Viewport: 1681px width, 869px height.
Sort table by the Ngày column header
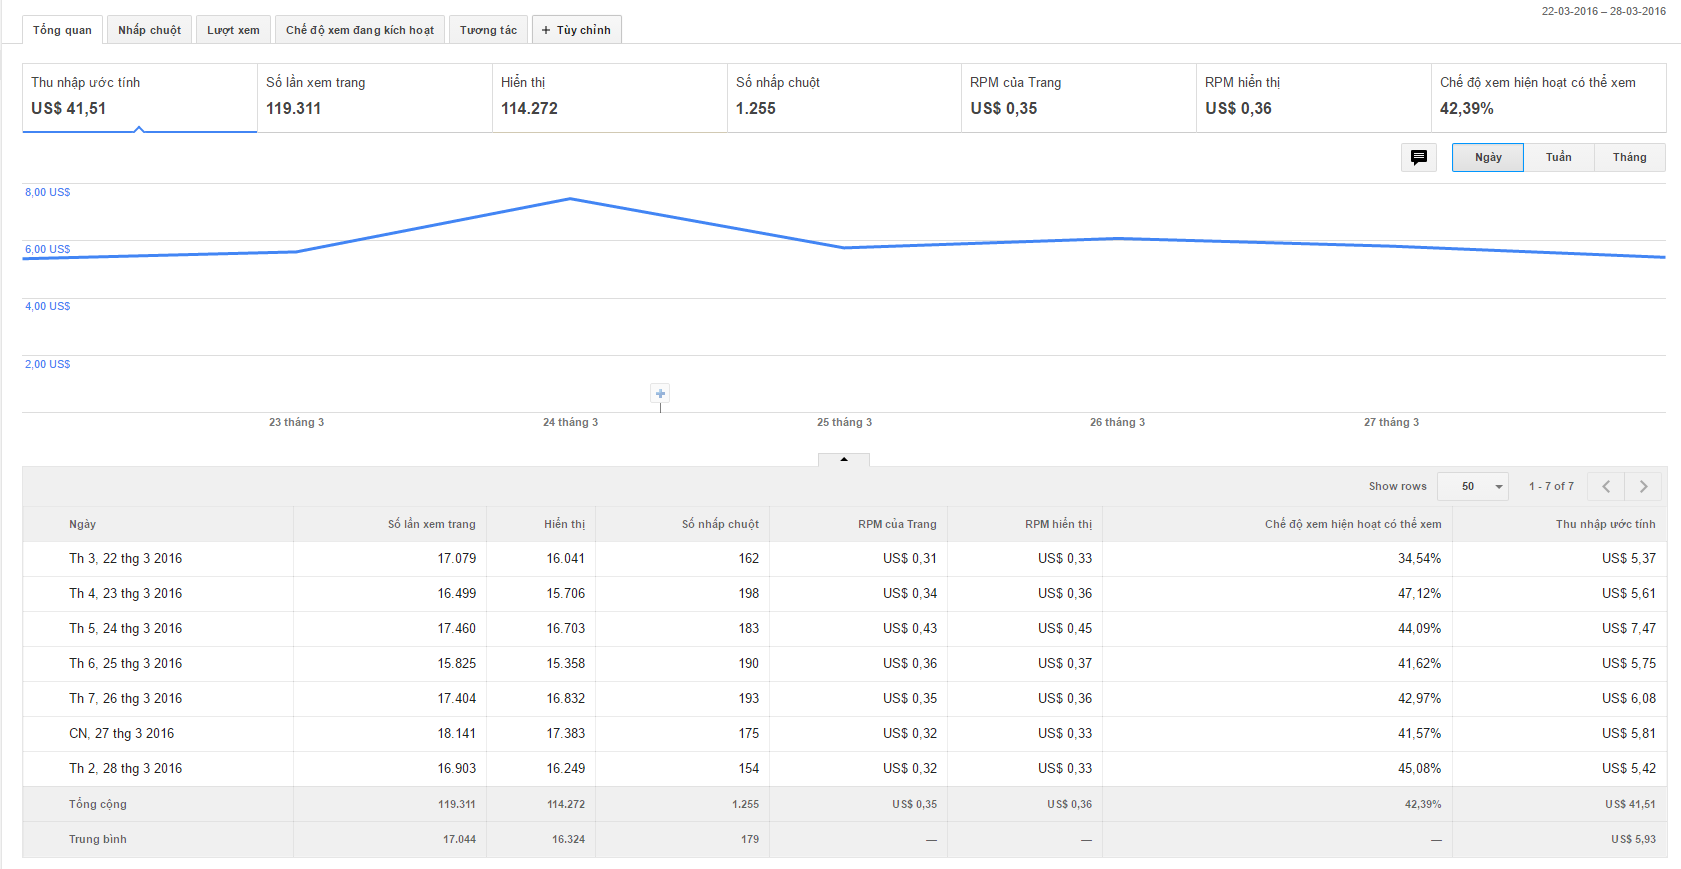pyautogui.click(x=83, y=524)
